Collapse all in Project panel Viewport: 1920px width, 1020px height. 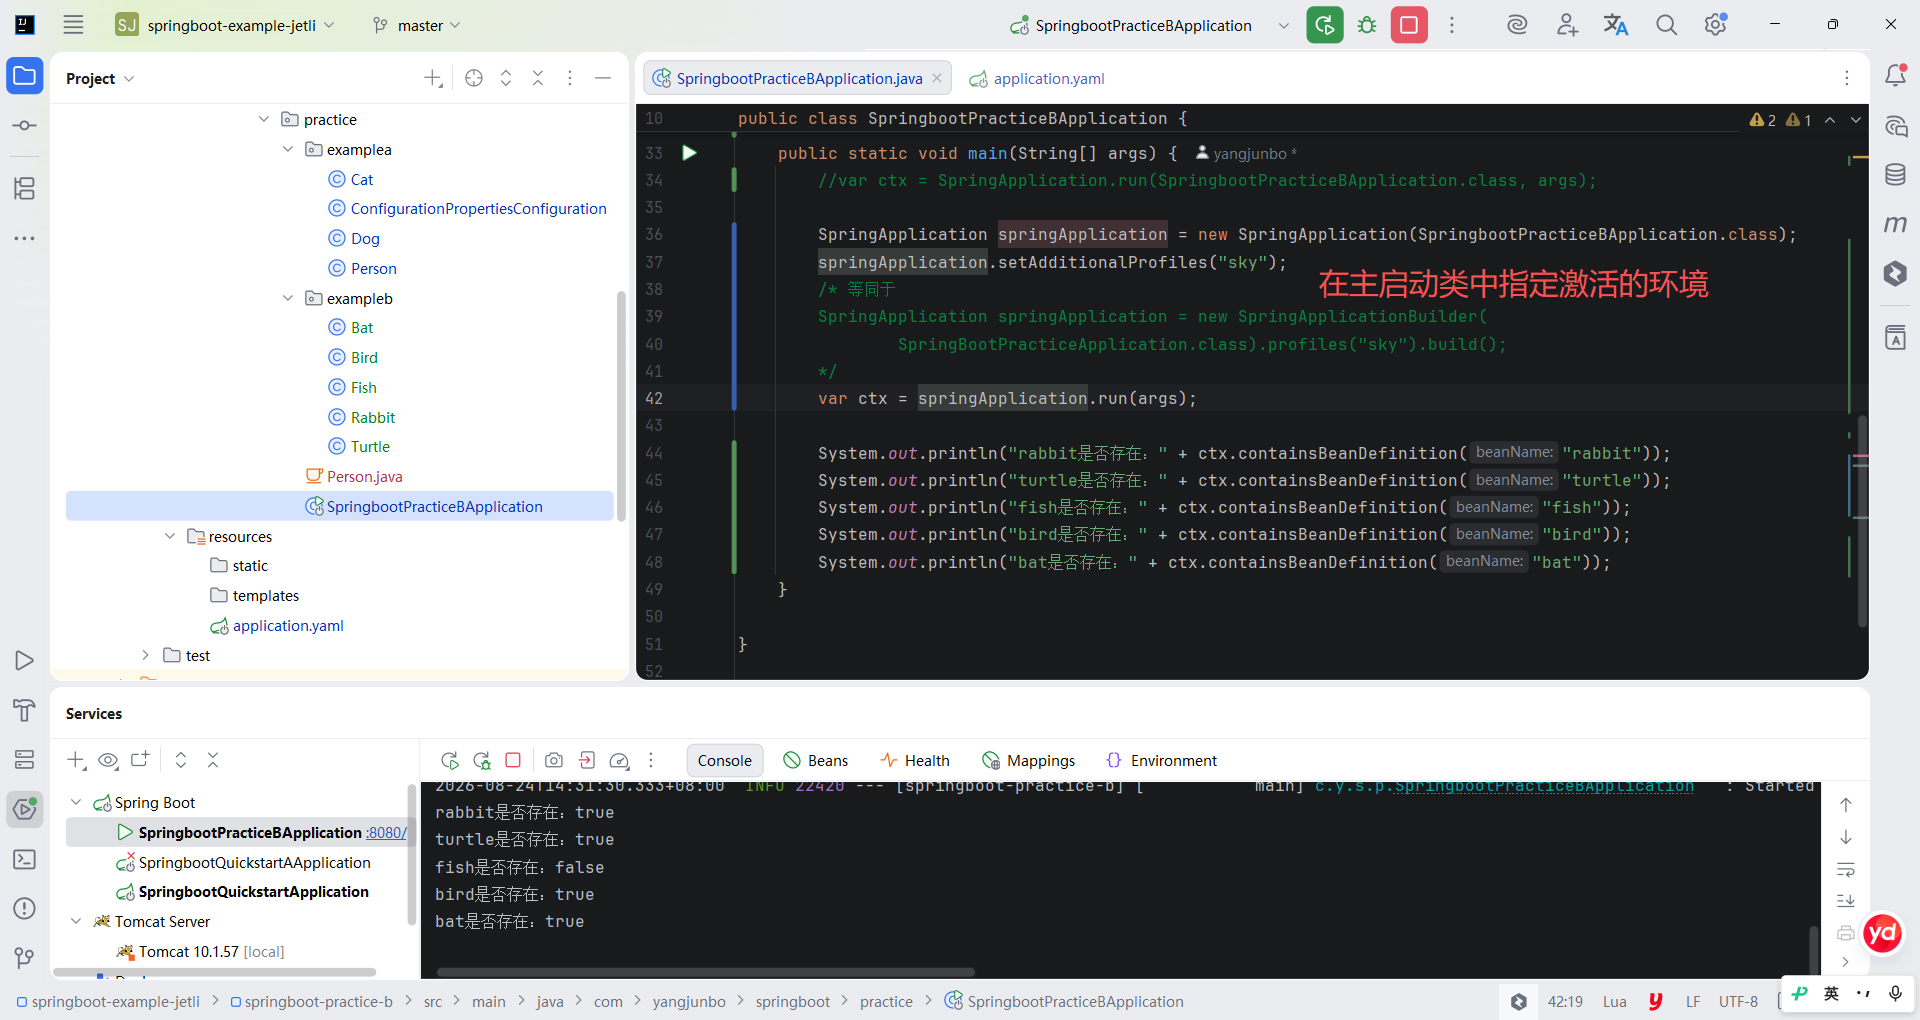[538, 78]
